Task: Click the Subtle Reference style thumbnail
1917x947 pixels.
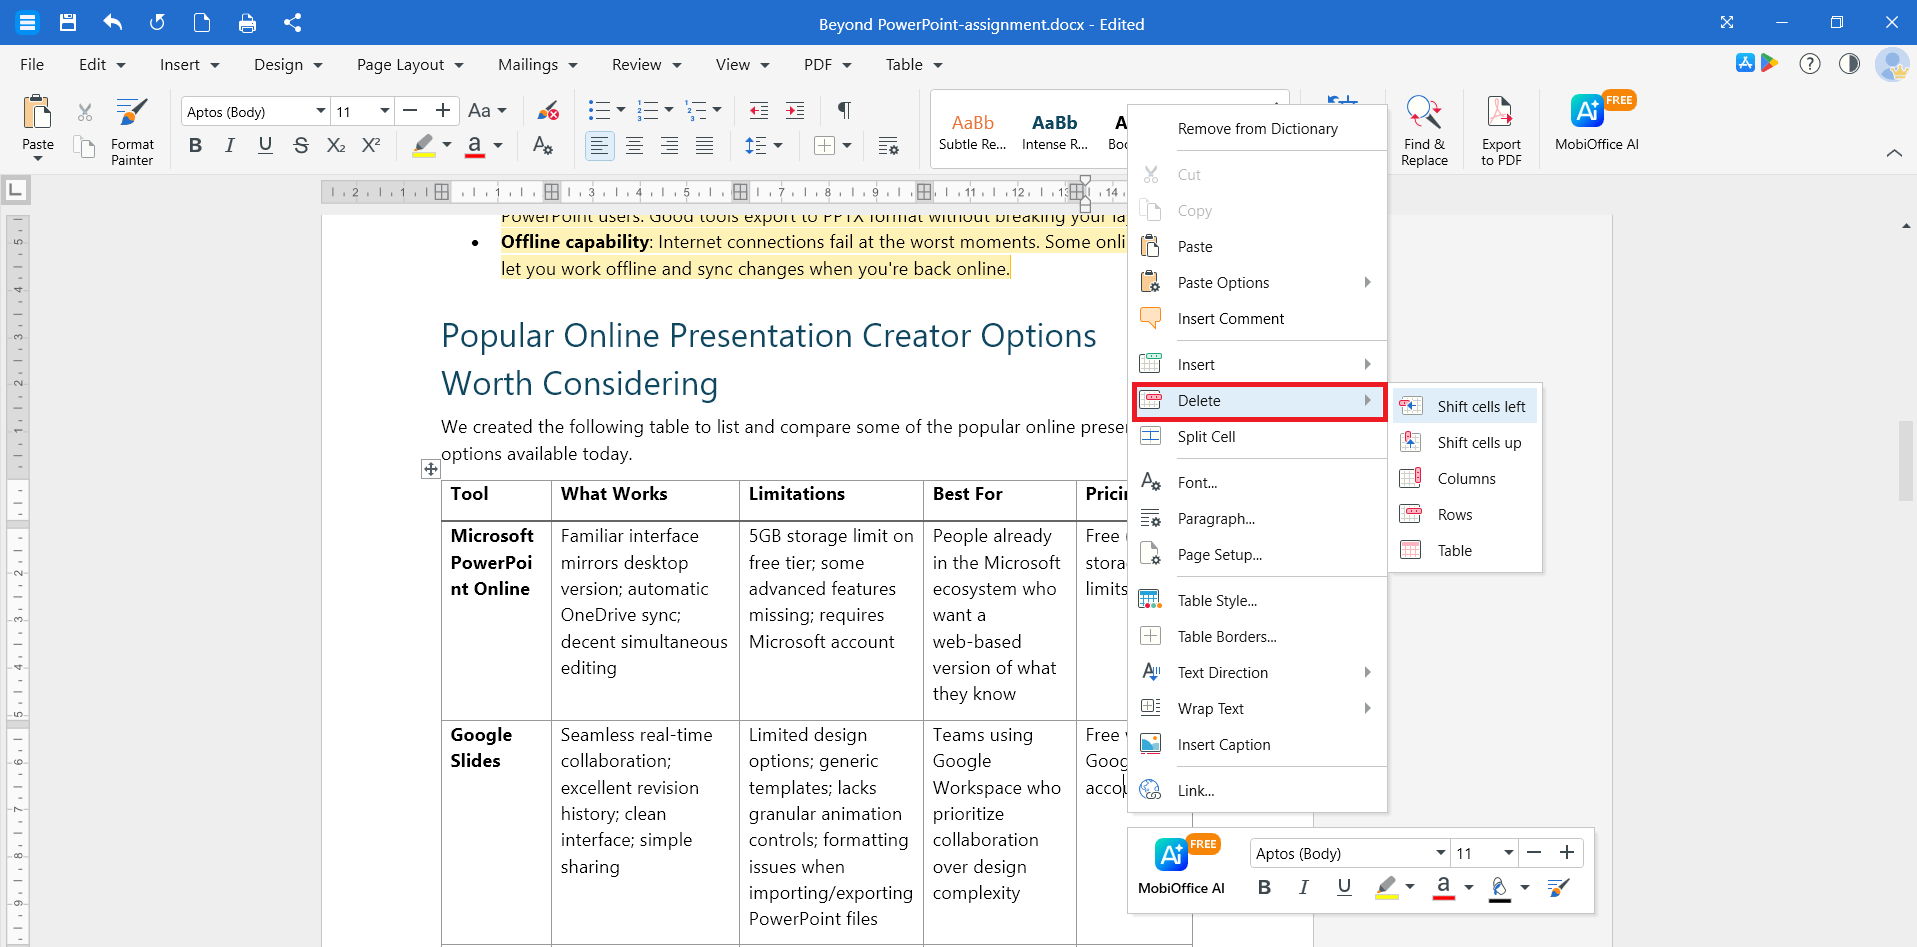Action: (972, 131)
